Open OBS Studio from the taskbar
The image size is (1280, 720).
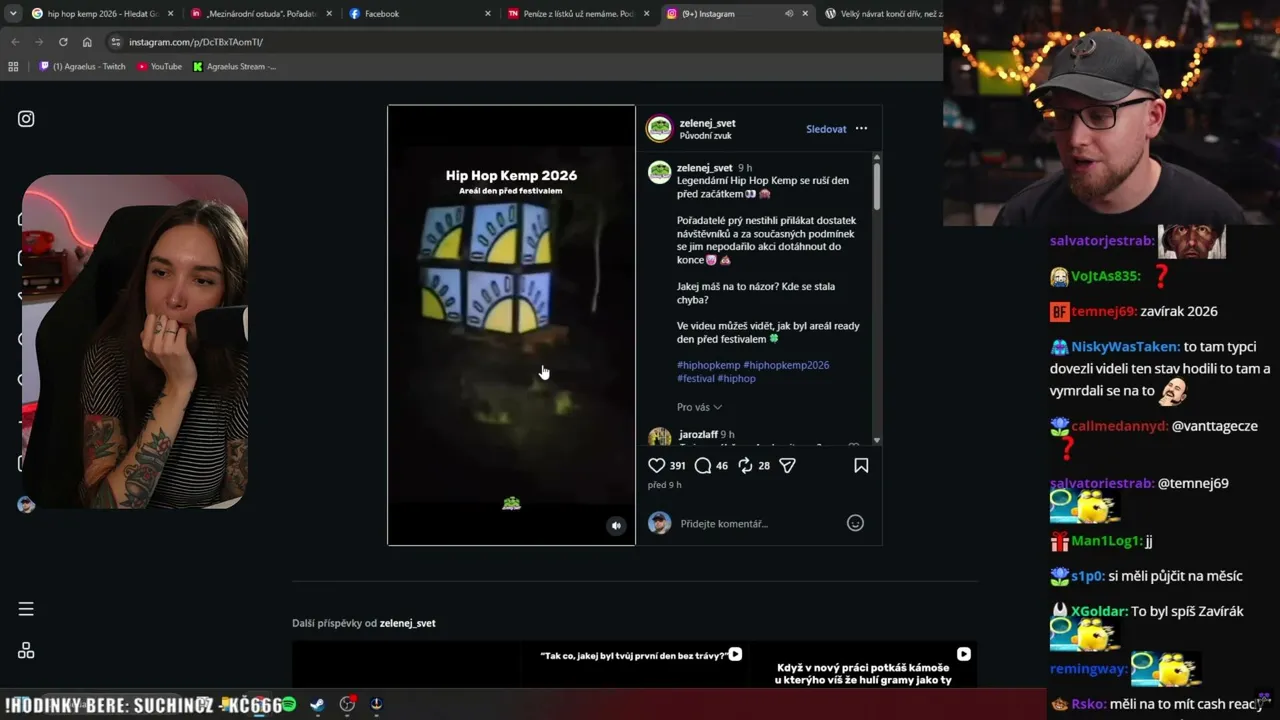click(x=347, y=704)
